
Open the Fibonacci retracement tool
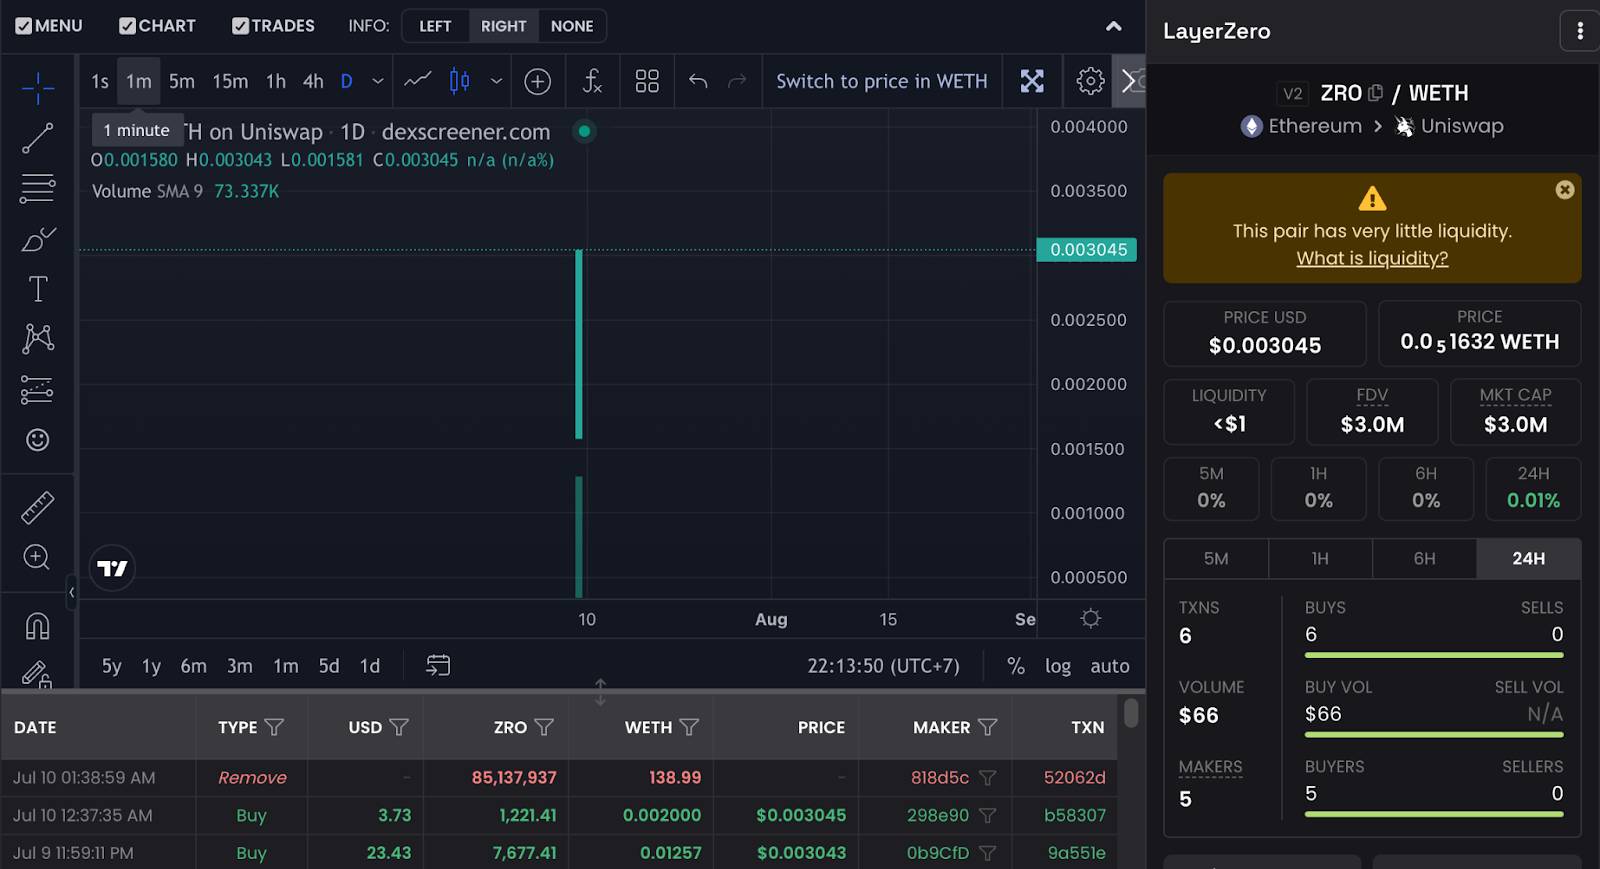click(38, 188)
